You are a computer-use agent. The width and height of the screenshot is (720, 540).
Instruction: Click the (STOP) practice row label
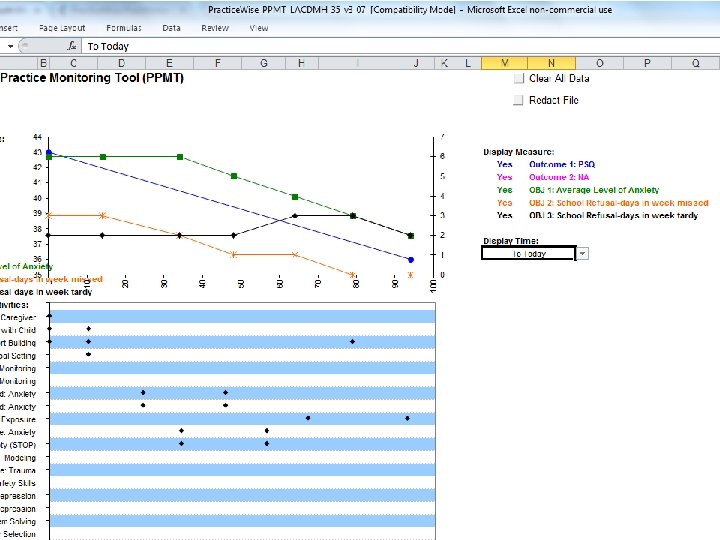pyautogui.click(x=18, y=445)
